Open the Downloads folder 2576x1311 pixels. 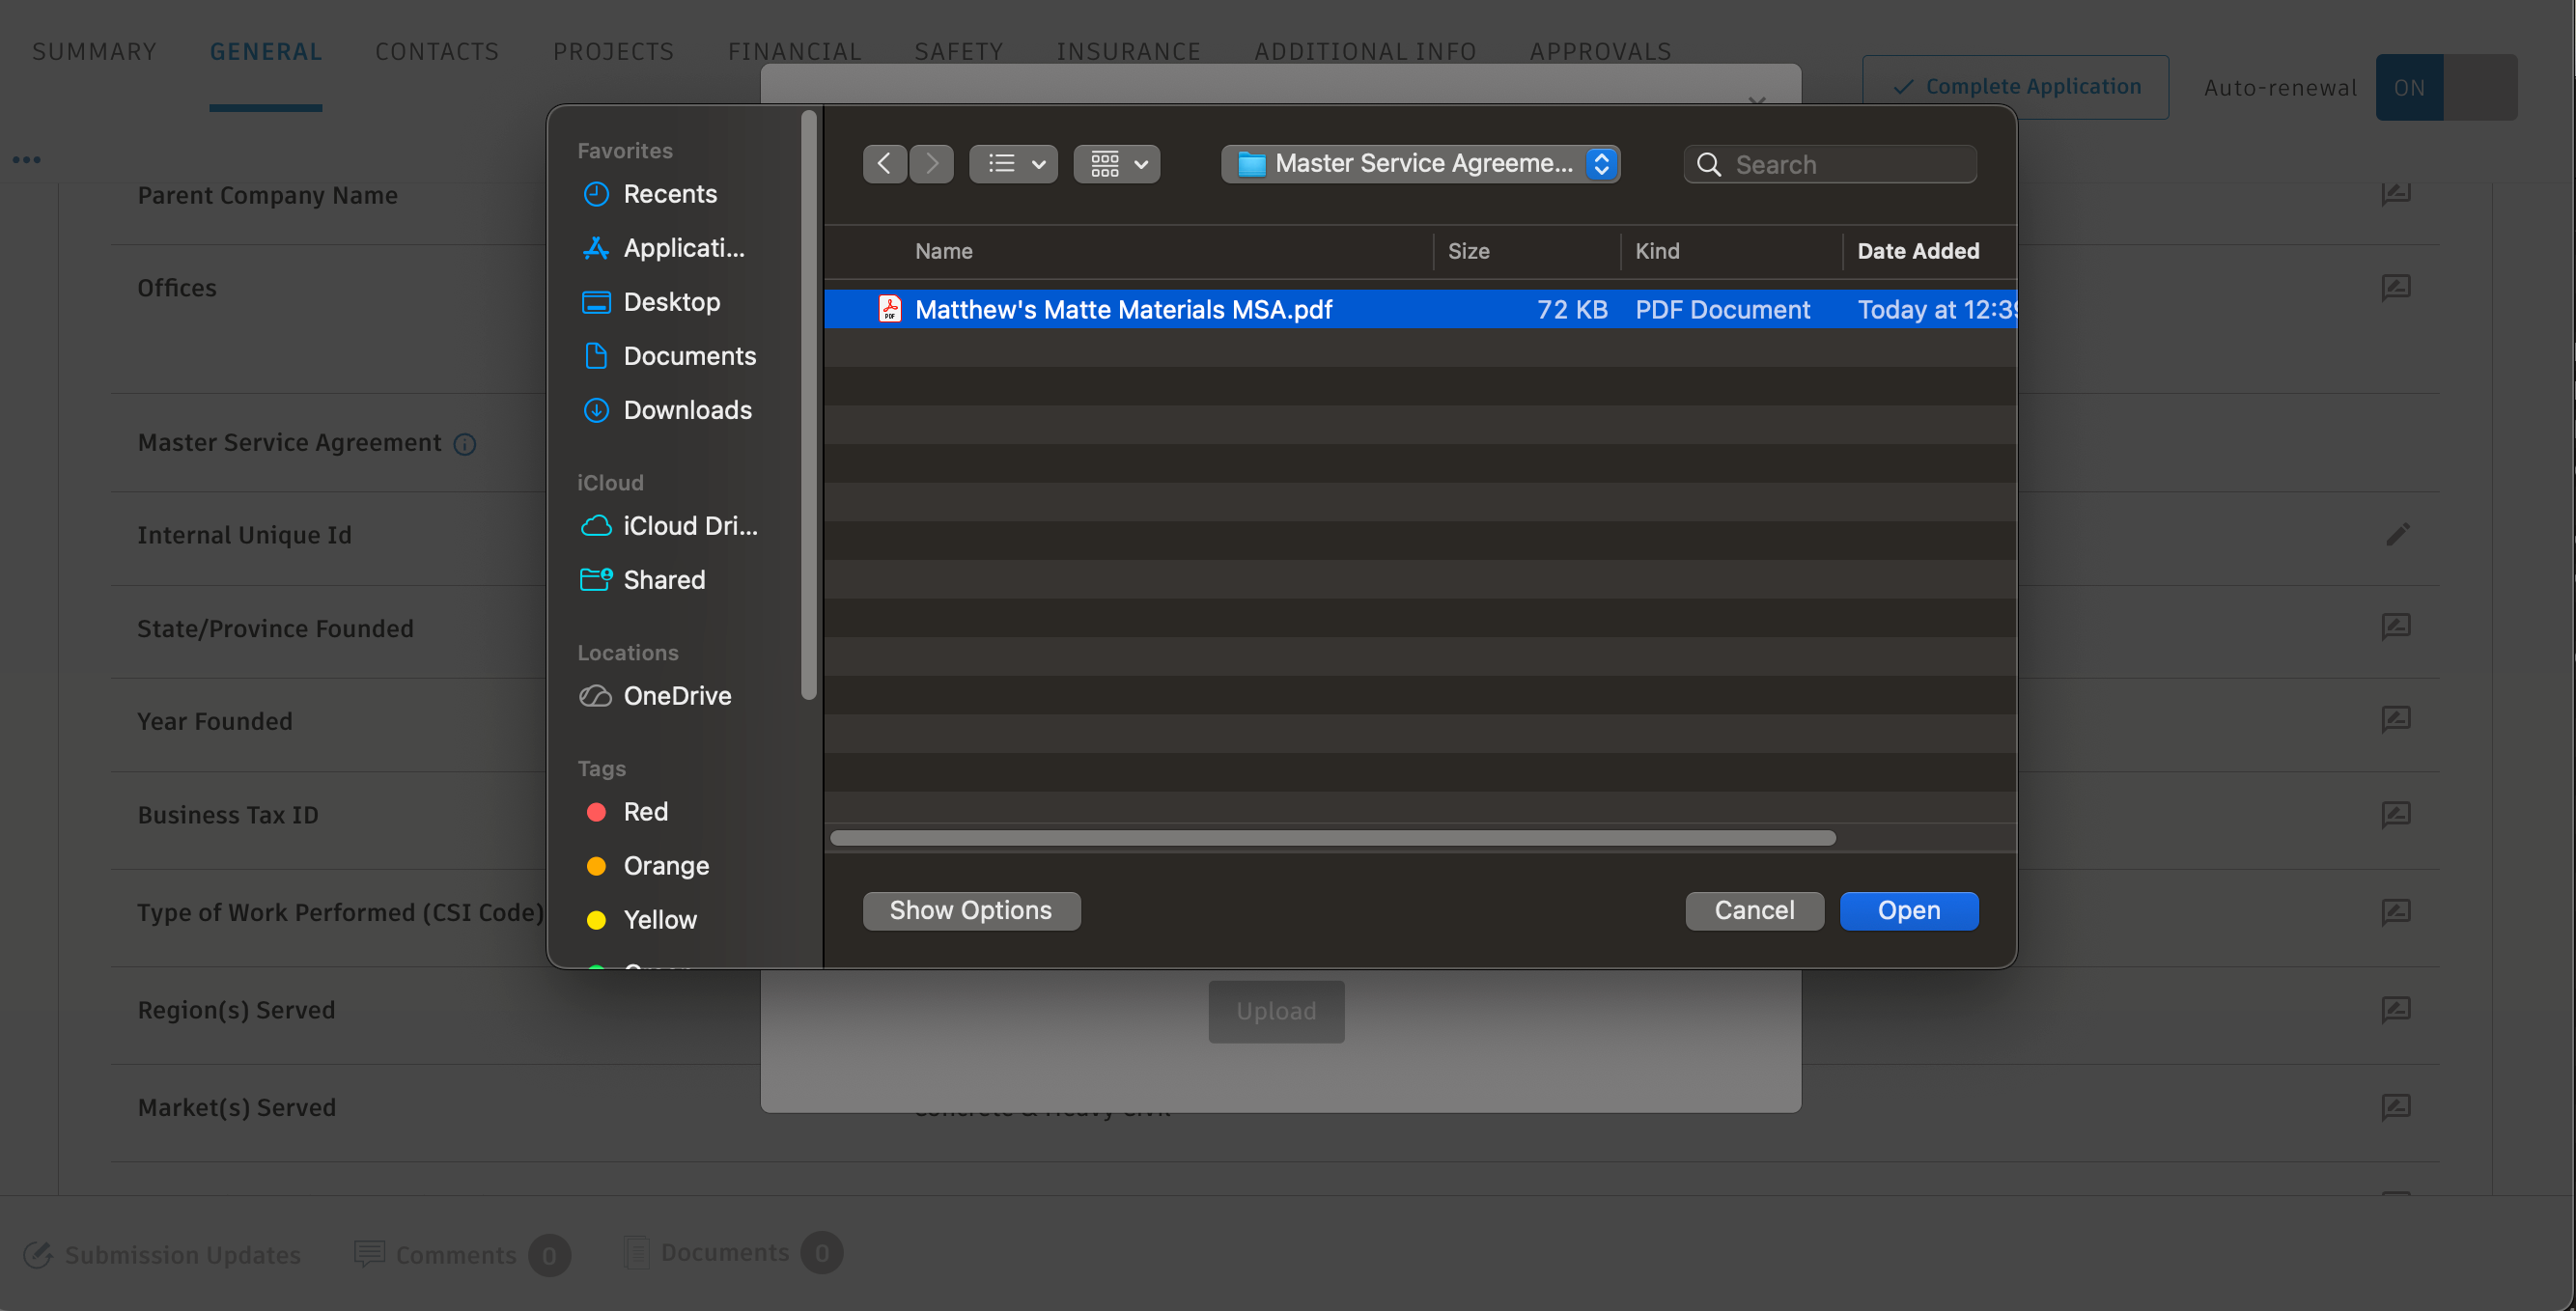[687, 410]
